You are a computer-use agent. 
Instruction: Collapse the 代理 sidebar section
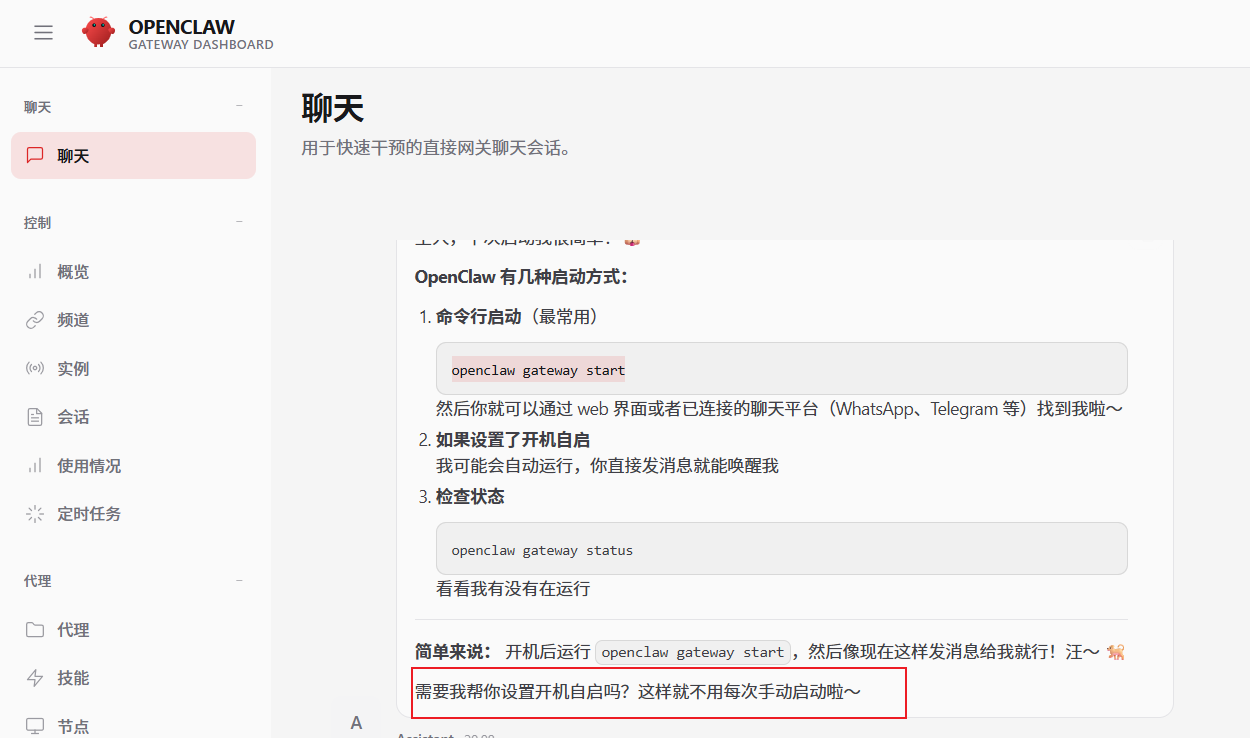tap(239, 580)
